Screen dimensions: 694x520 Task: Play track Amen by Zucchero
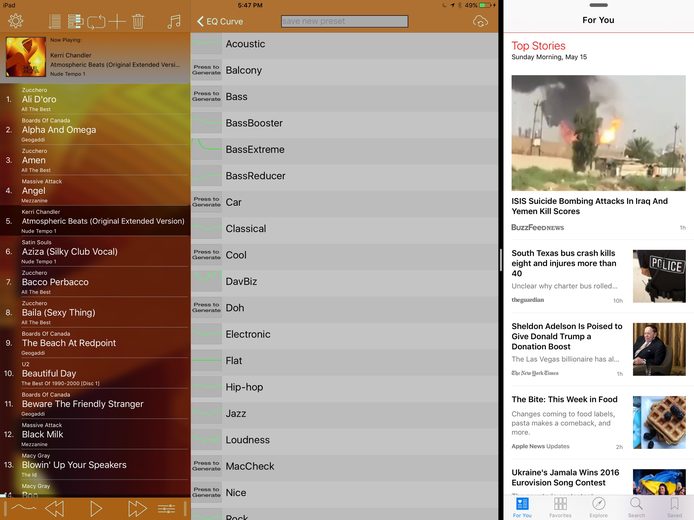click(95, 160)
